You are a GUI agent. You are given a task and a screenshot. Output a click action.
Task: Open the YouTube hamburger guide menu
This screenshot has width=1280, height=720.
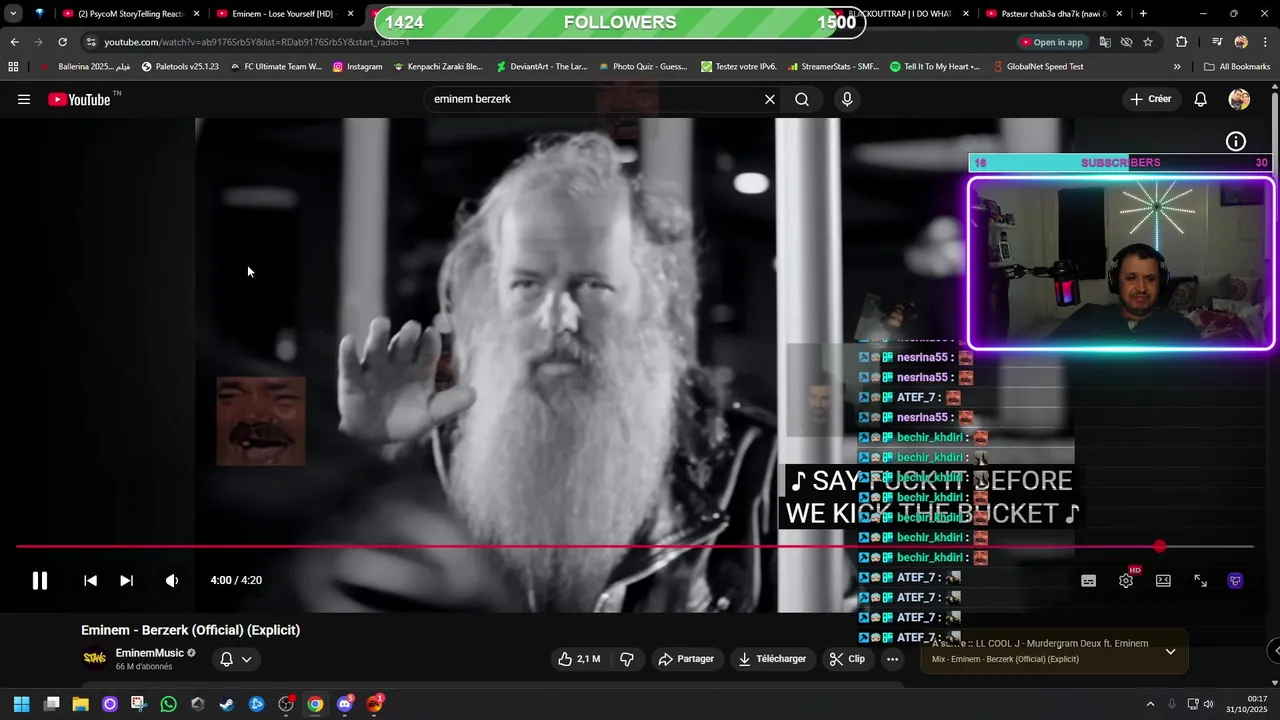[24, 99]
